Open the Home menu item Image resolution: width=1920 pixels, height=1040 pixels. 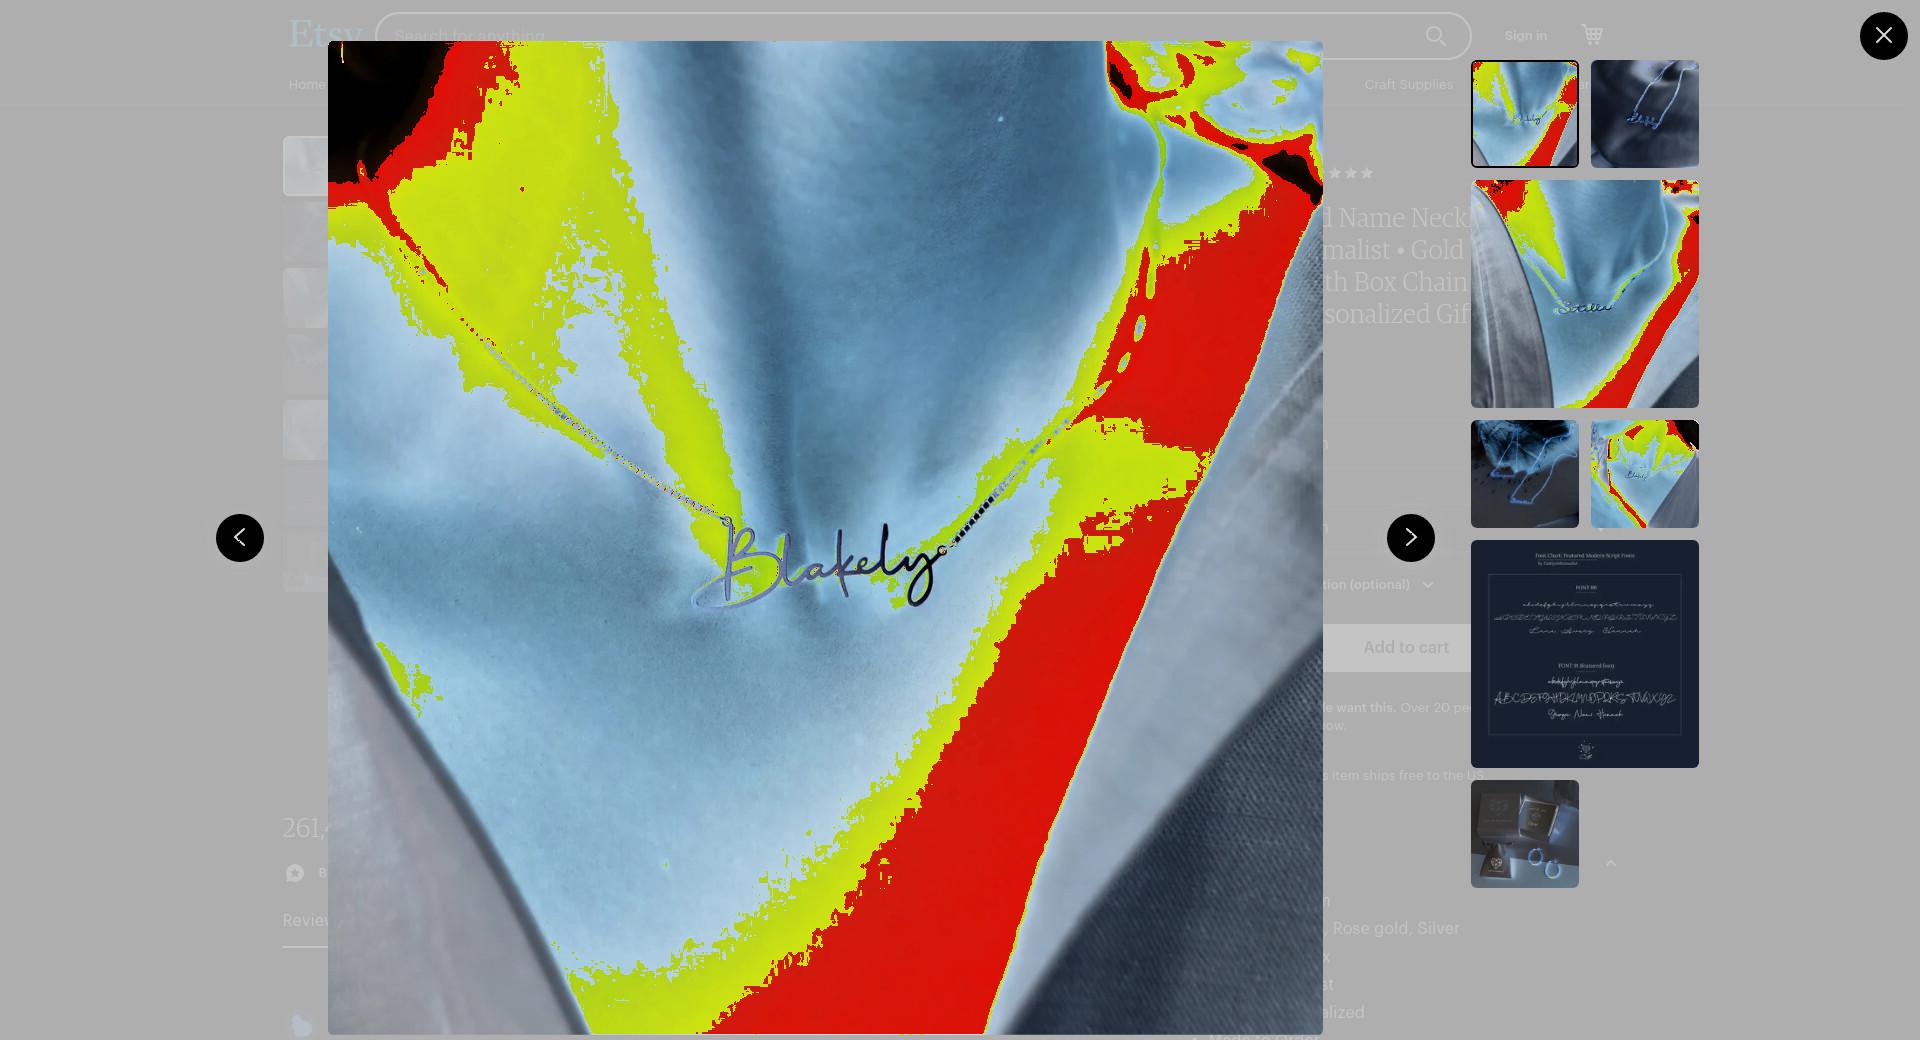(306, 85)
